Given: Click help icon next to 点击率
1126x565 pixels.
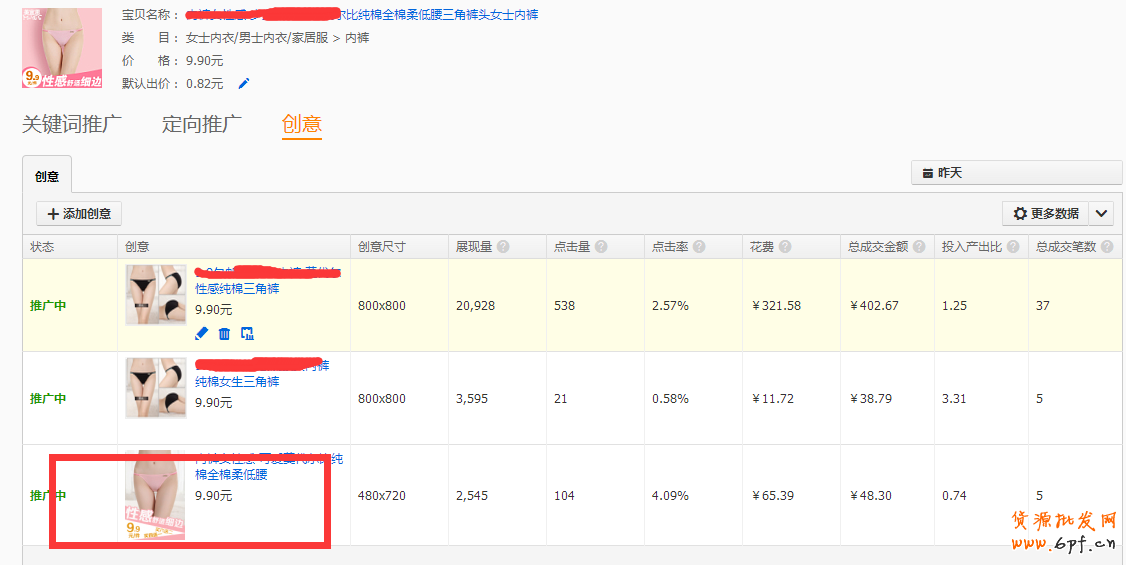Looking at the screenshot, I should 699,247.
